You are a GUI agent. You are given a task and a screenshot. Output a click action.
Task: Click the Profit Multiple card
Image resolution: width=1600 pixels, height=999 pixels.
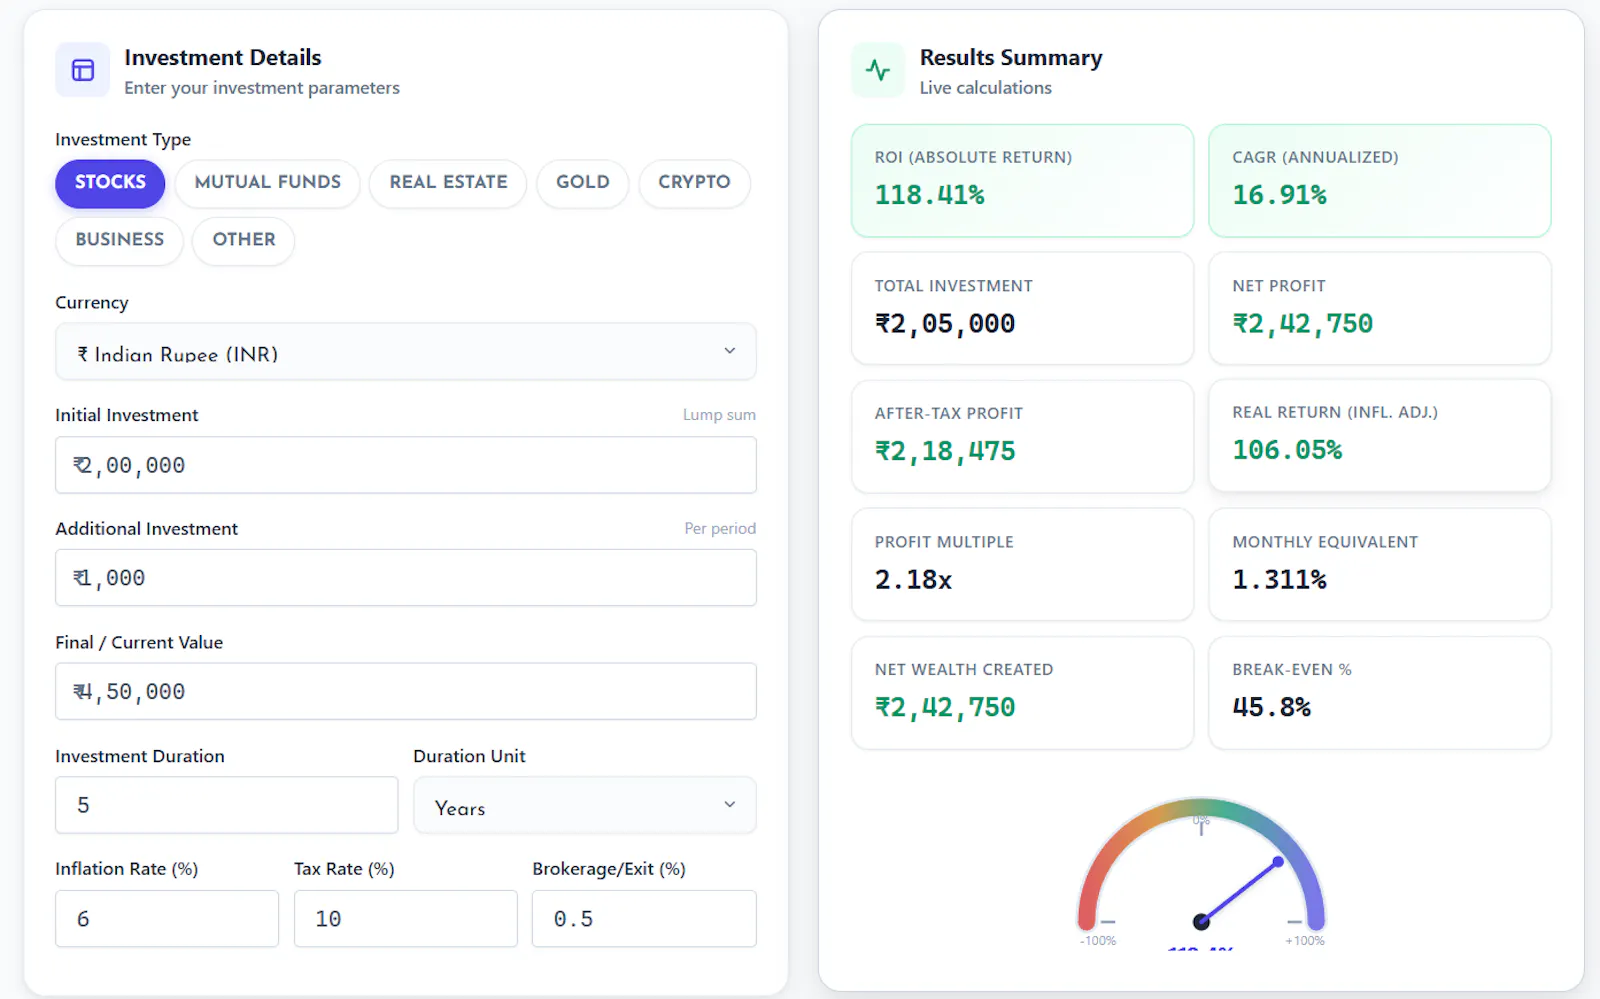[1022, 565]
